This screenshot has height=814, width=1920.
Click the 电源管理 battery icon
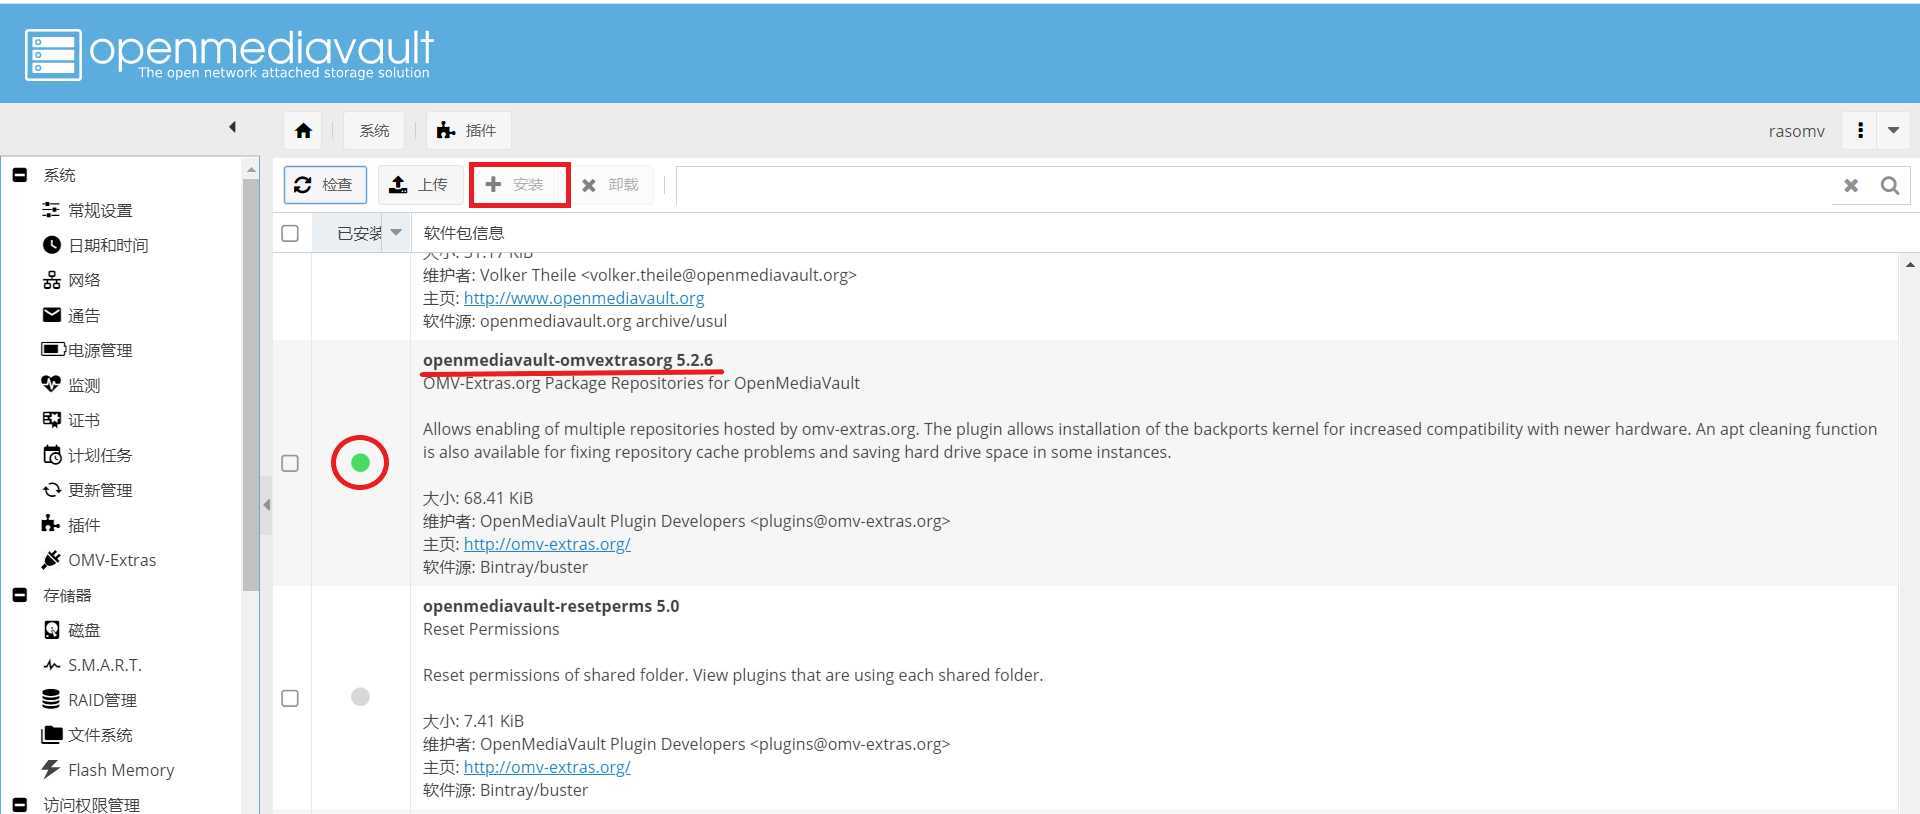point(53,349)
